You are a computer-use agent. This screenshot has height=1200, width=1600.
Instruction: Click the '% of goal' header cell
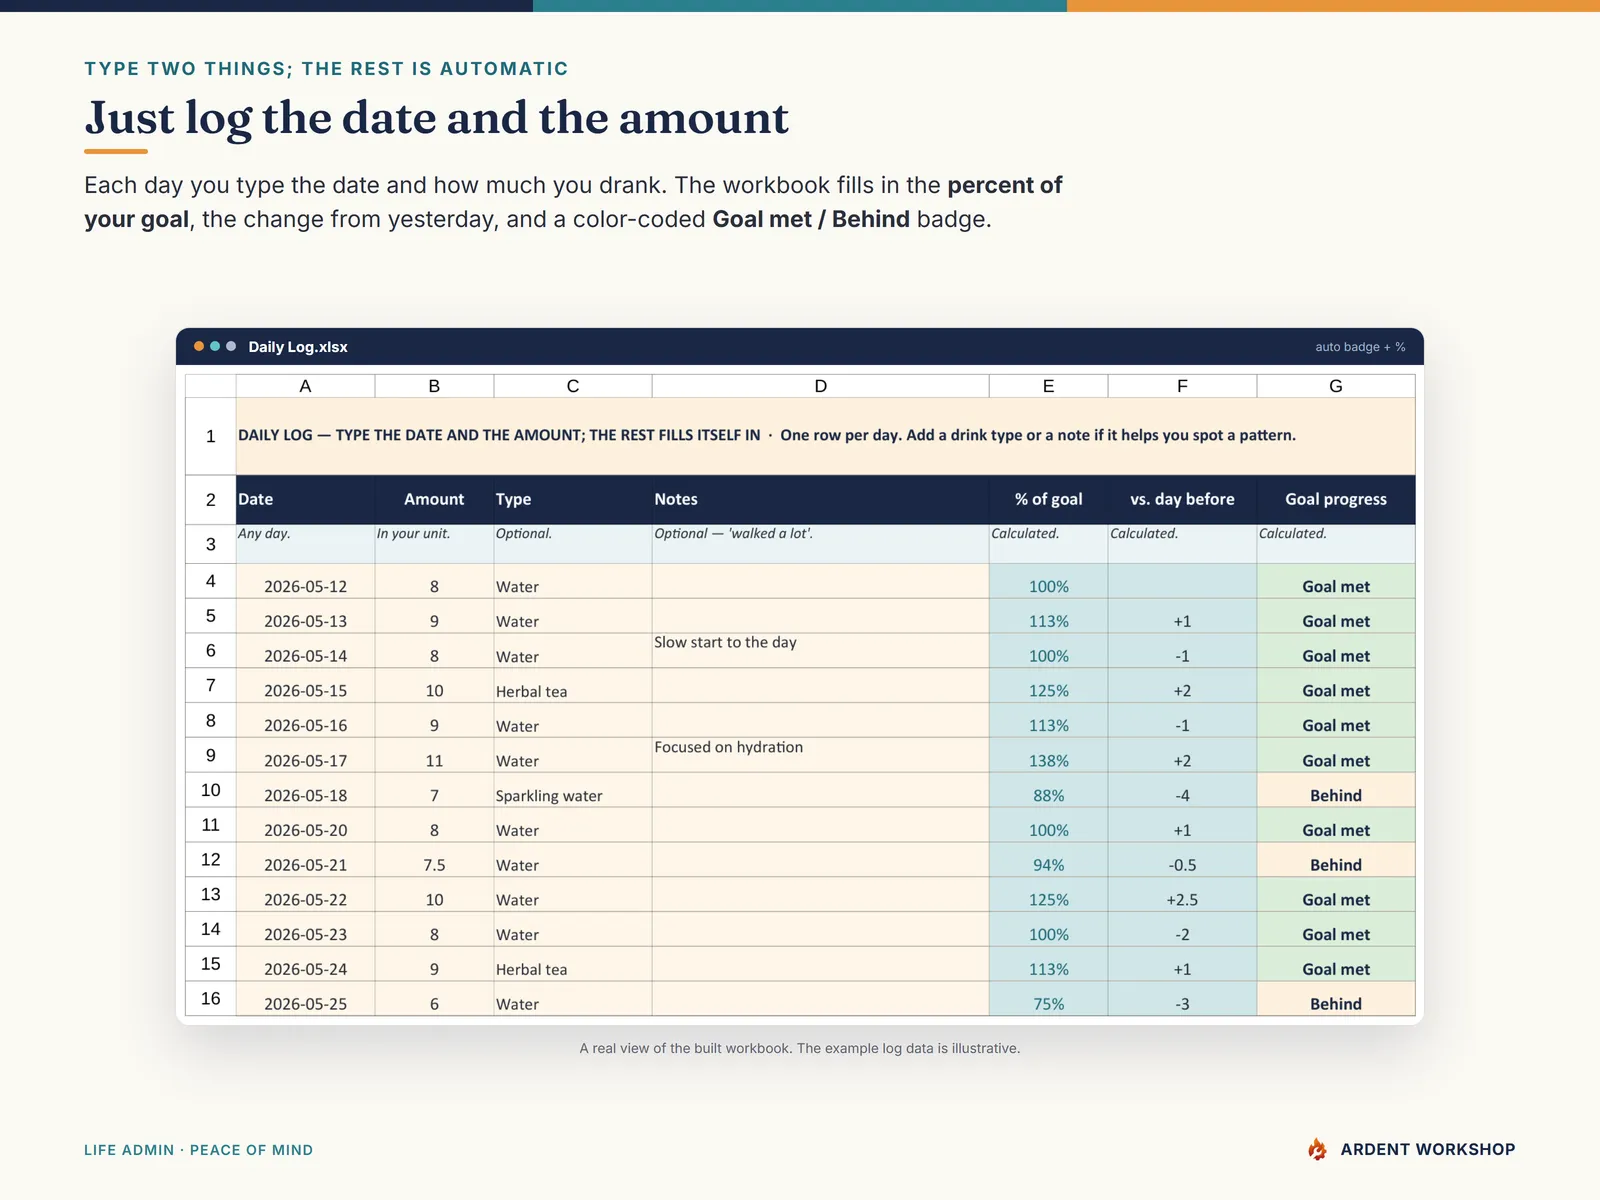[x=1048, y=499]
